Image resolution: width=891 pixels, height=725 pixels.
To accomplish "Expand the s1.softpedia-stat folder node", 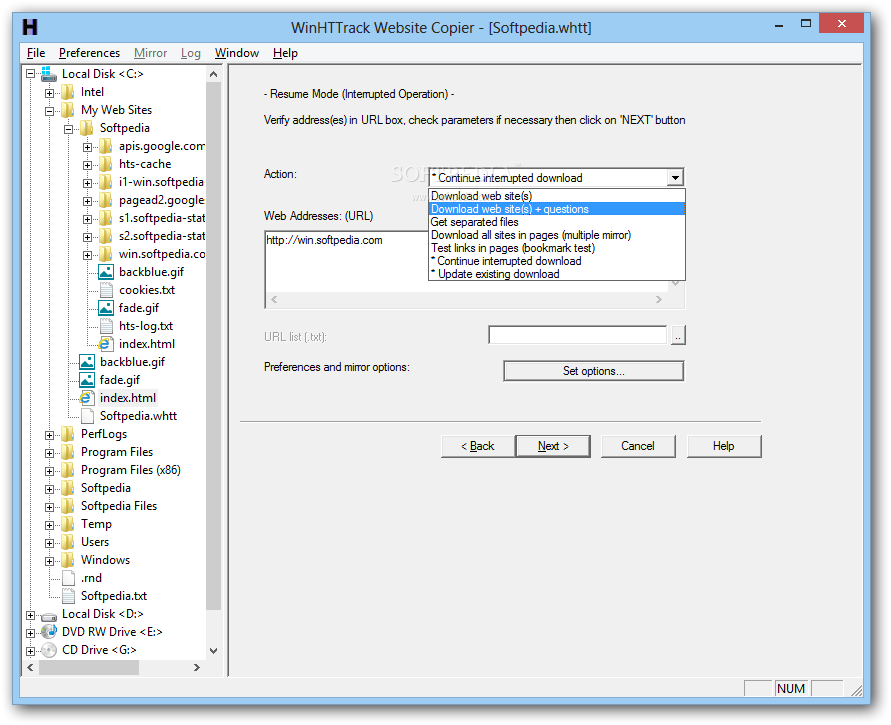I will coord(87,219).
